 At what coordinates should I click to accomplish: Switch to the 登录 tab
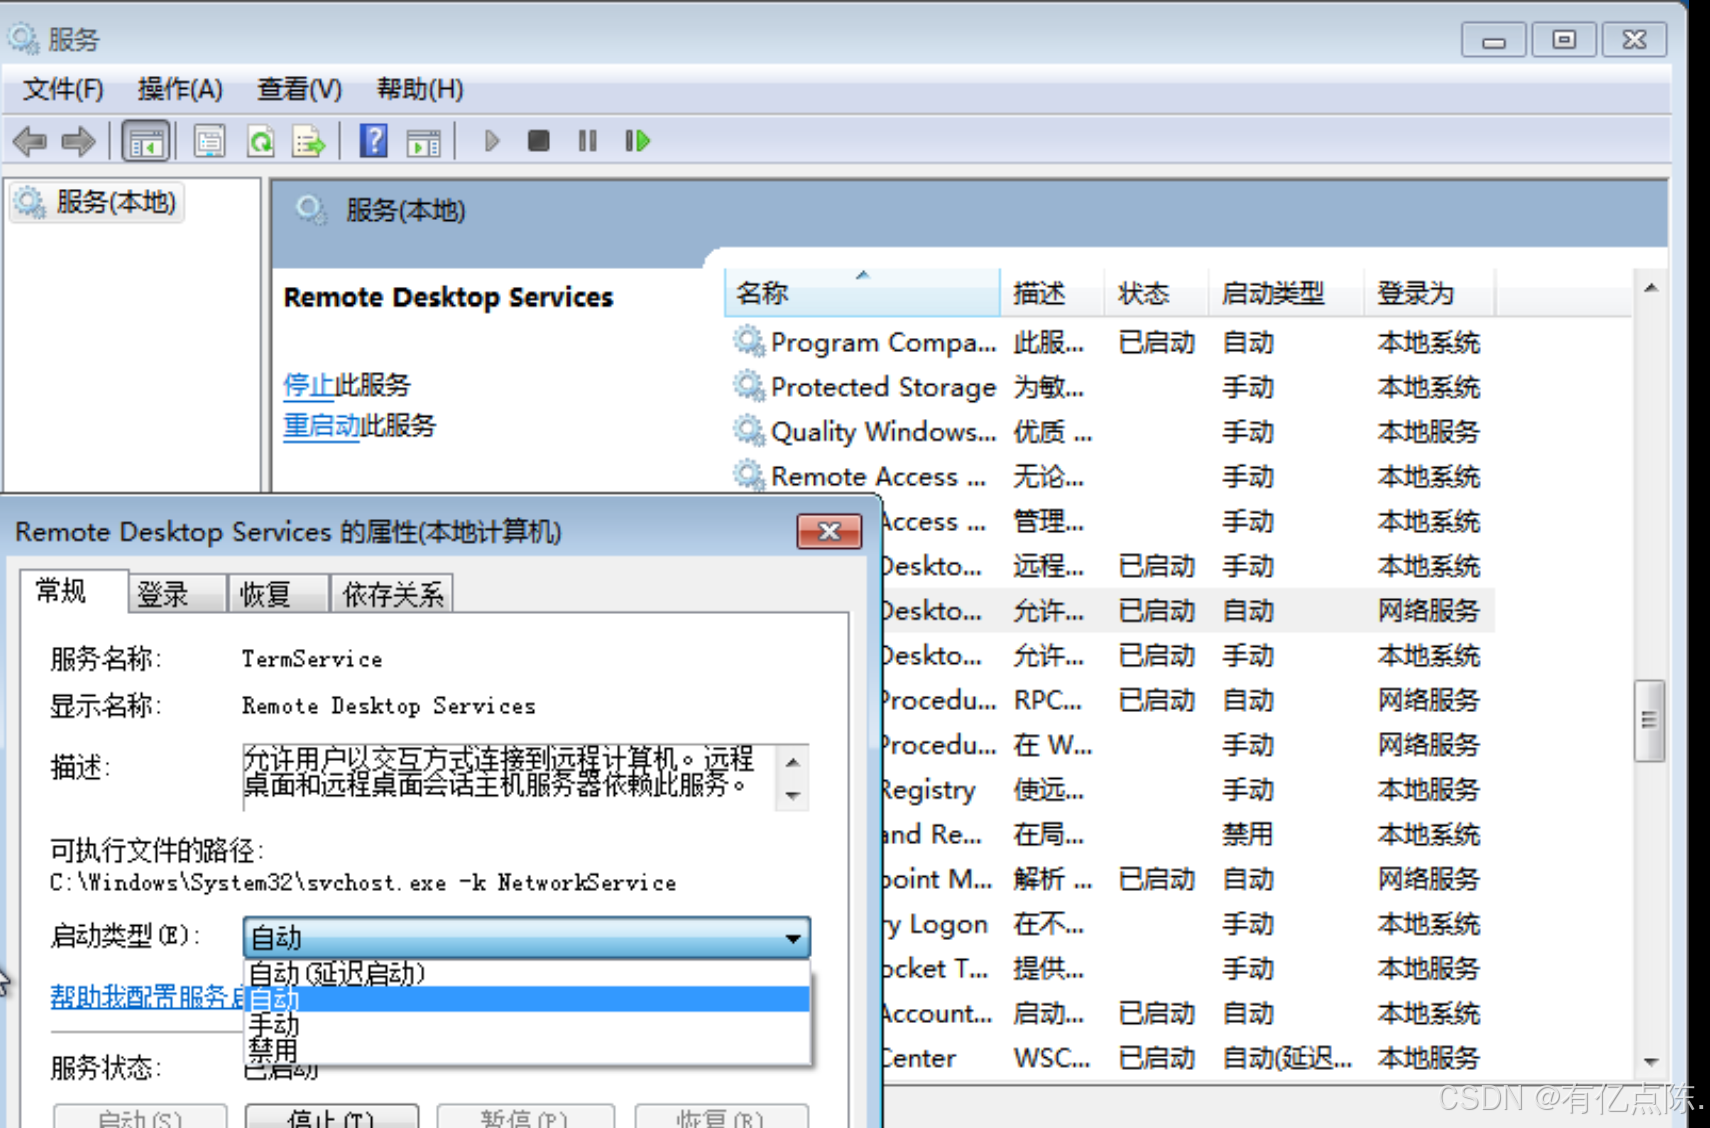(176, 594)
